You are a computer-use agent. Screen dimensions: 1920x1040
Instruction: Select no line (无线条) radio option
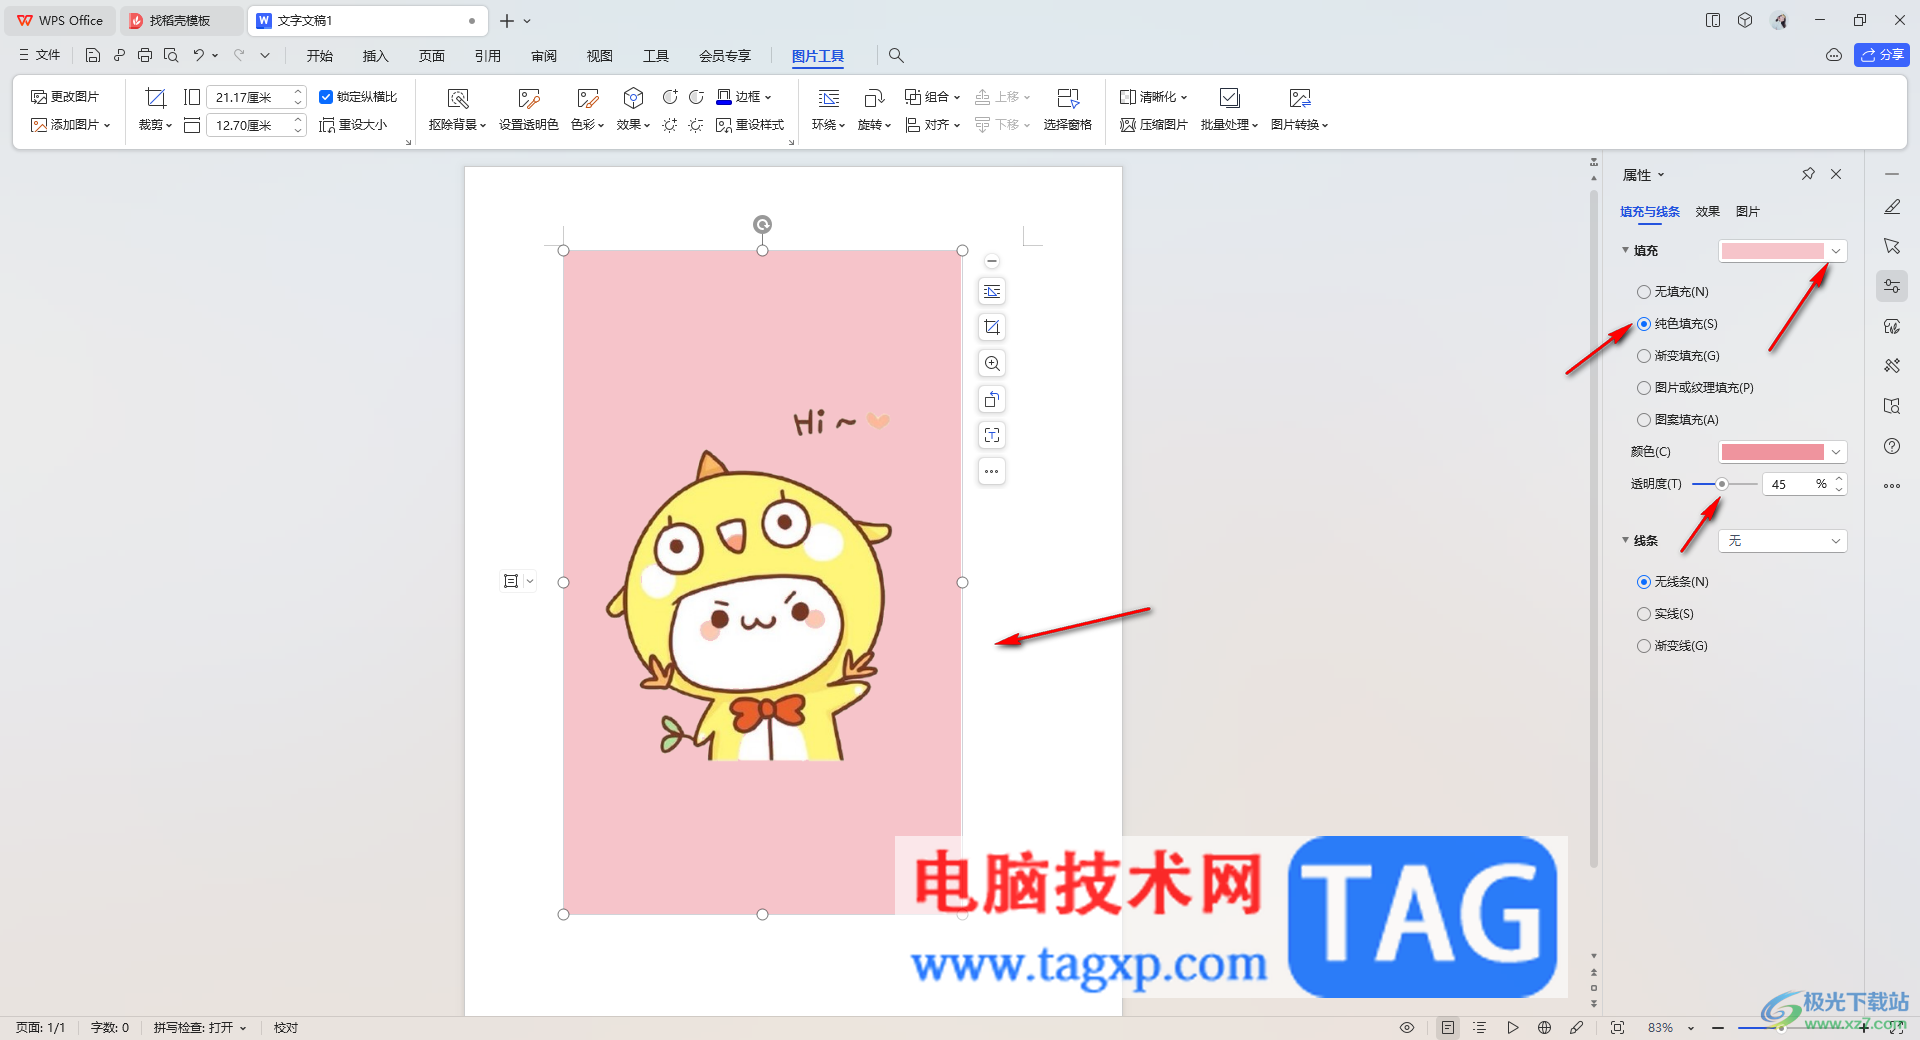(x=1644, y=582)
